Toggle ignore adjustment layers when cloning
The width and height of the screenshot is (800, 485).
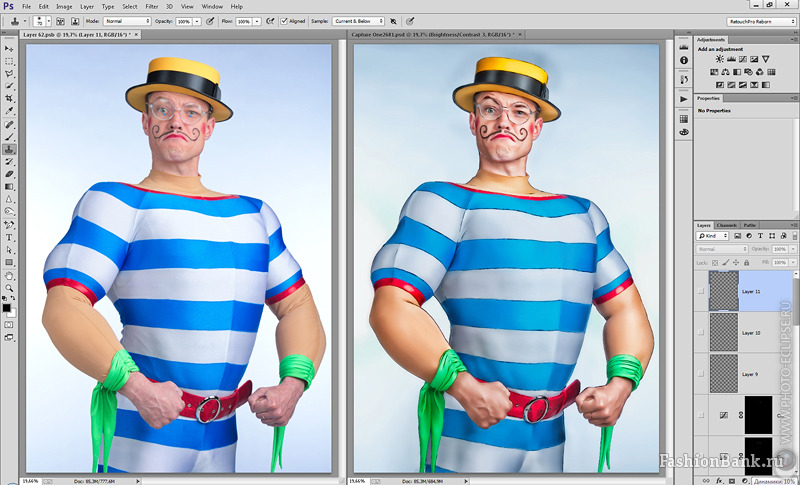[393, 21]
